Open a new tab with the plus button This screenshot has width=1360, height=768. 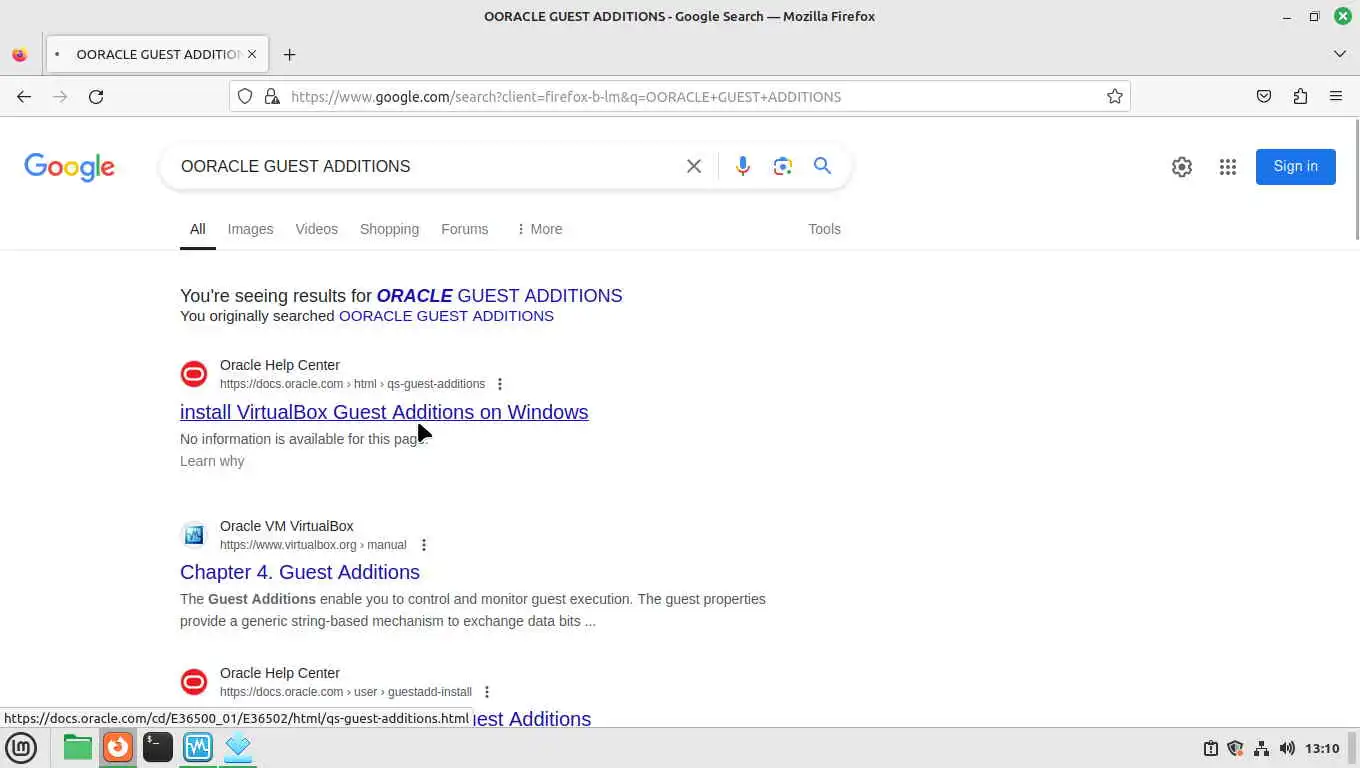tap(289, 54)
